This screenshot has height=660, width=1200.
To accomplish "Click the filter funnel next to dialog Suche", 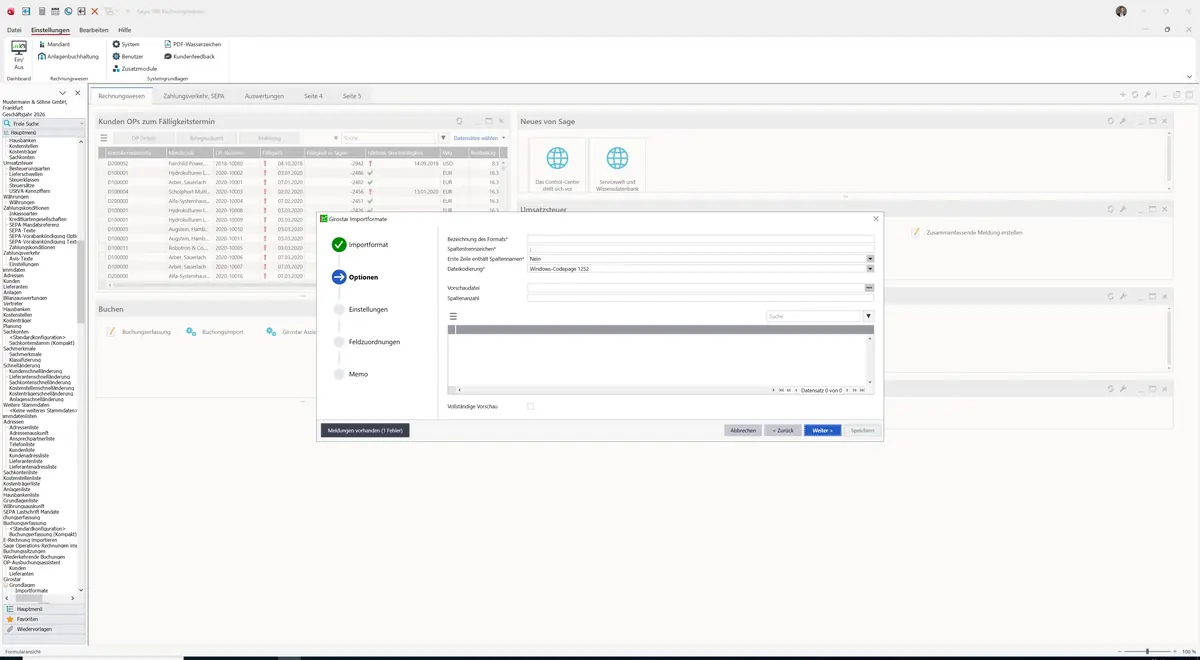I will (x=868, y=316).
